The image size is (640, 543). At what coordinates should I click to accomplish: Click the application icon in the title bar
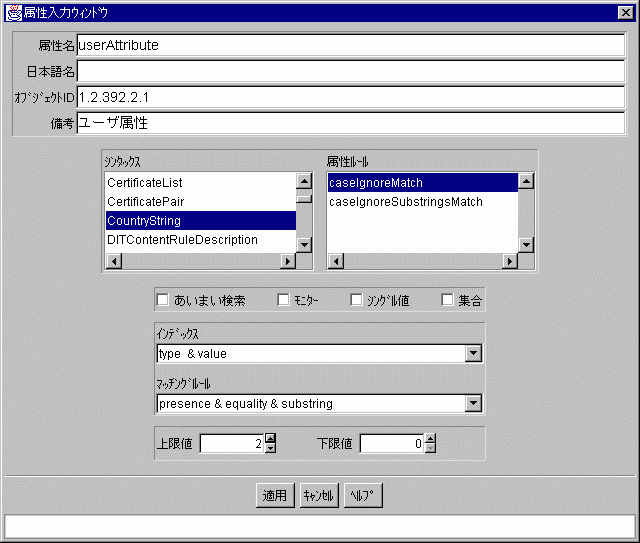13,13
